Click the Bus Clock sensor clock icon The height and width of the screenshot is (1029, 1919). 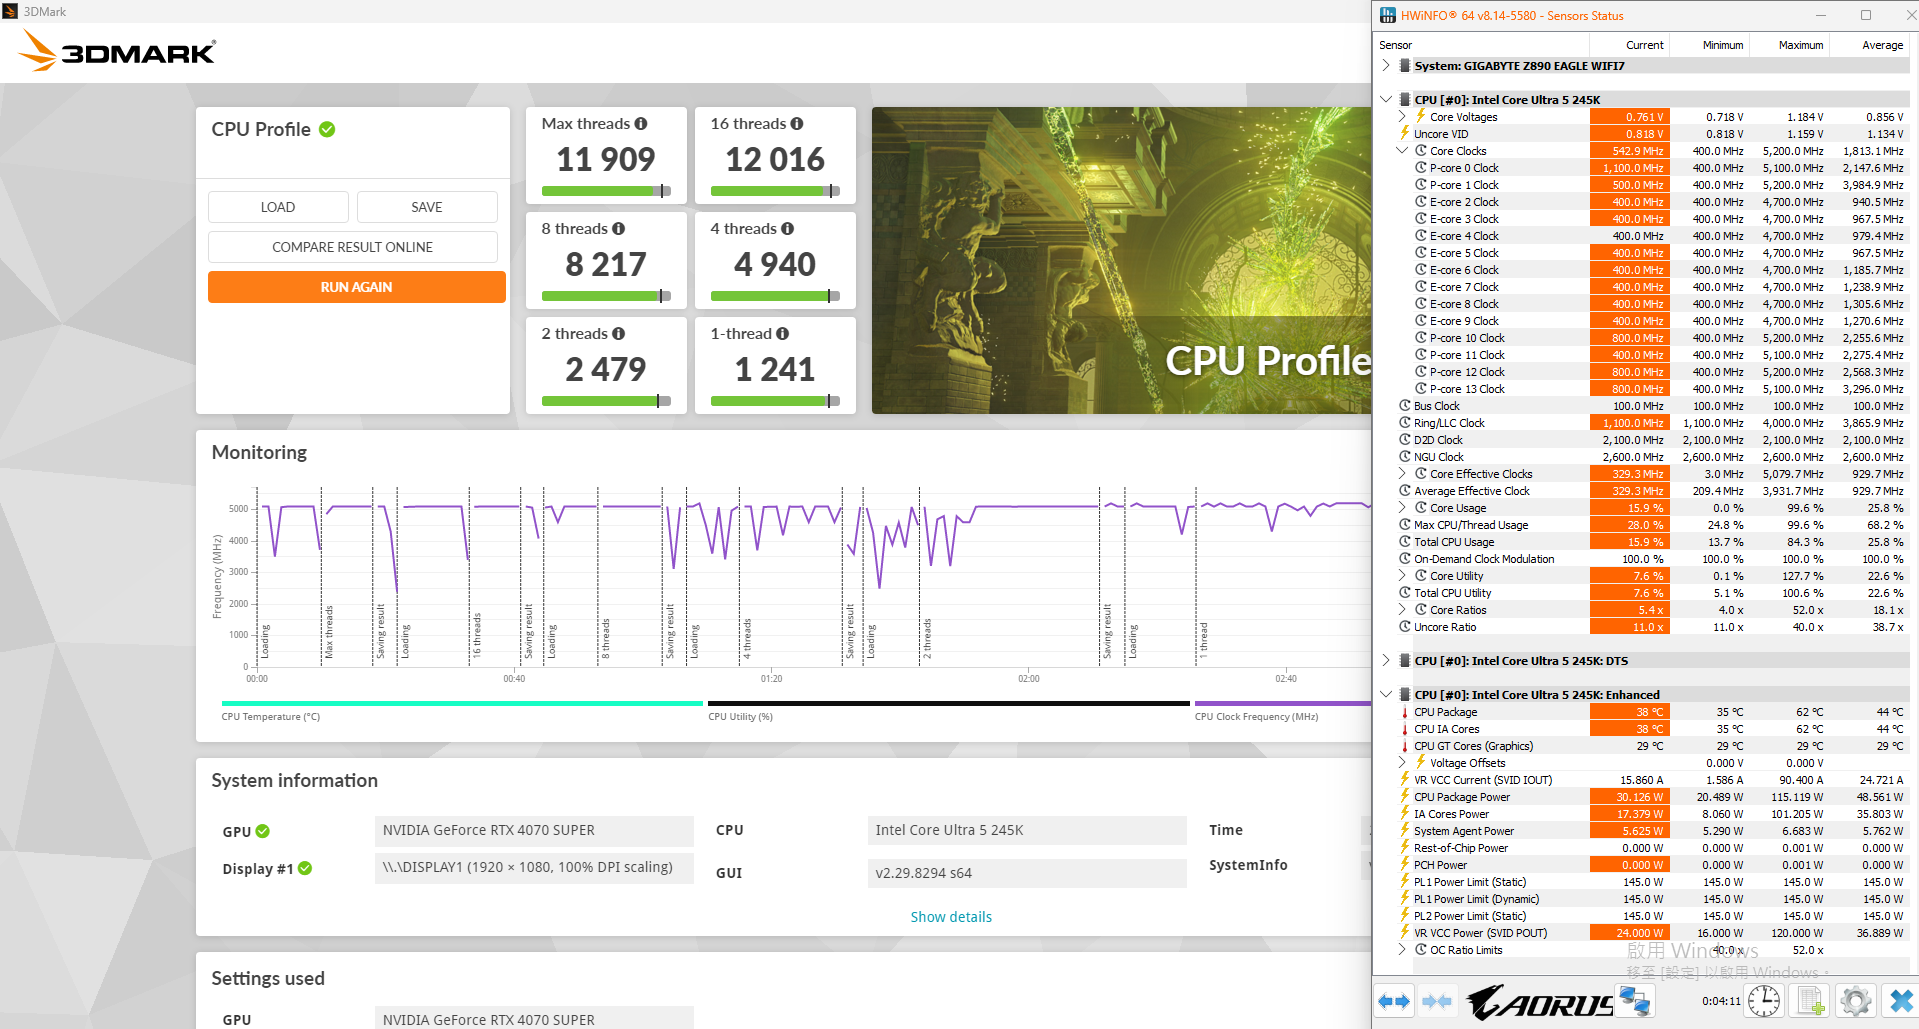click(x=1405, y=406)
